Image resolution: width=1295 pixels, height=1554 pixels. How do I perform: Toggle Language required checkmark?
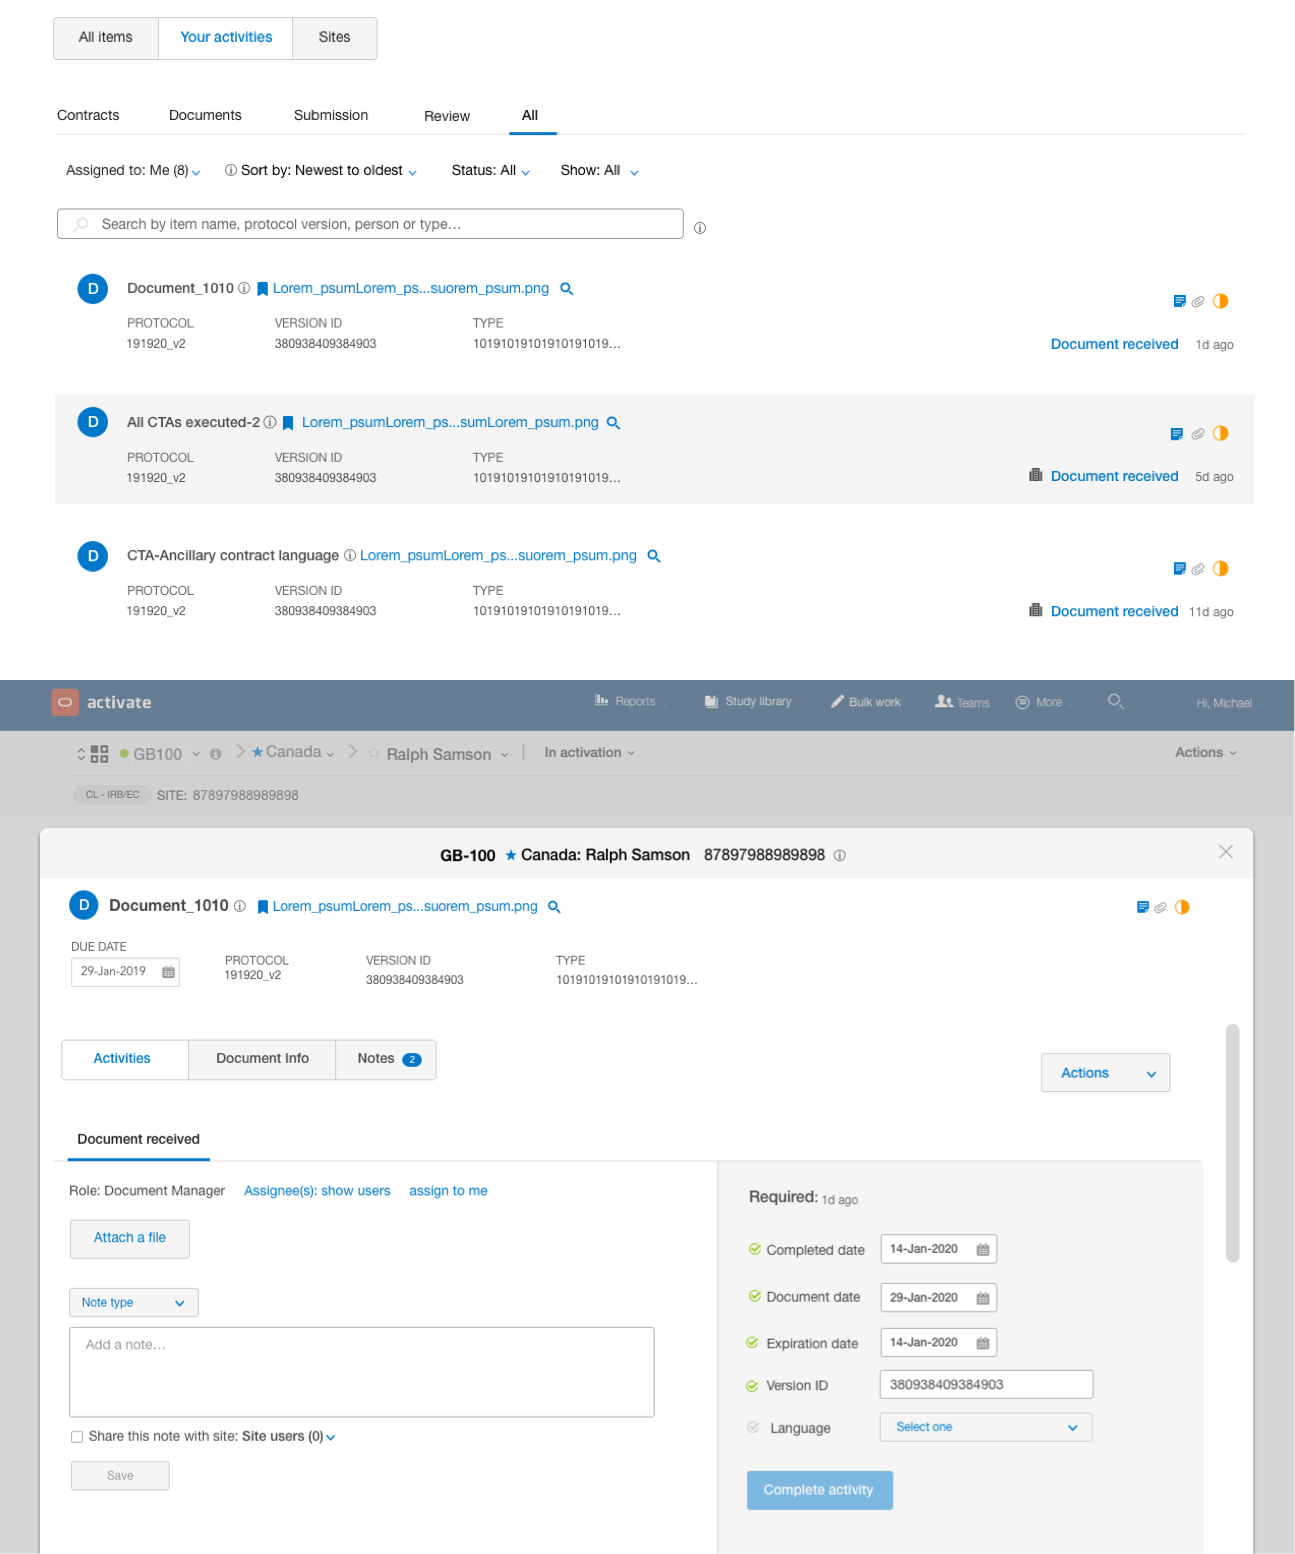click(x=753, y=1428)
